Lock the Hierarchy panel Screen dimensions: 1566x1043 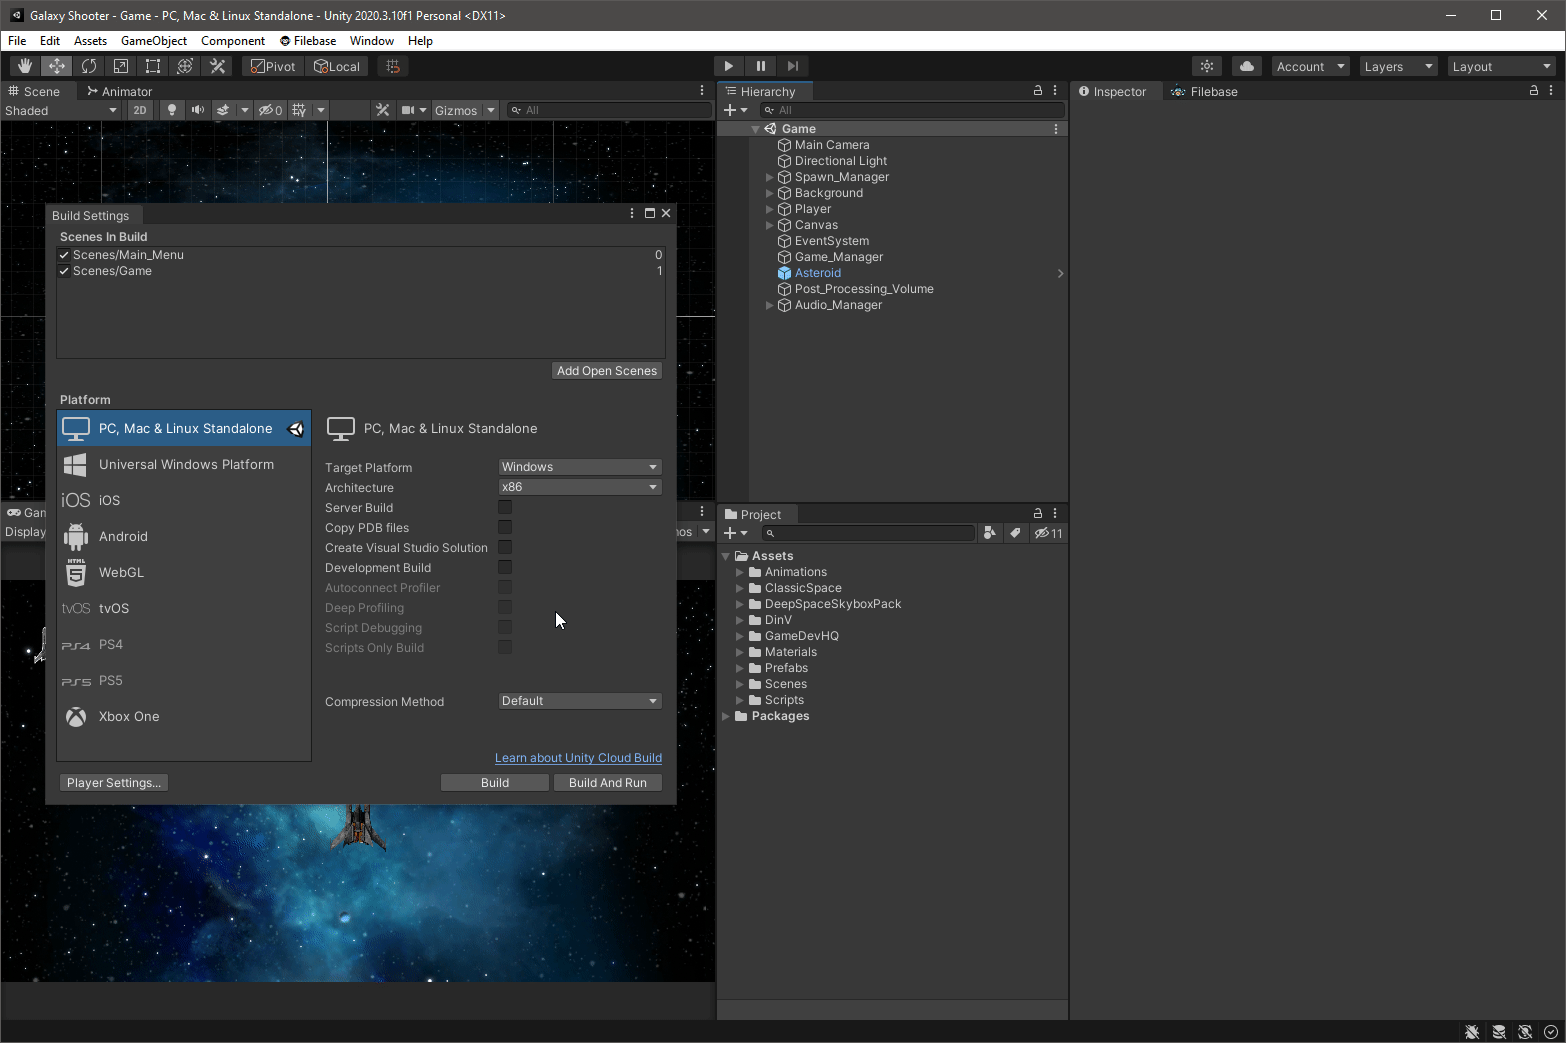tap(1038, 91)
